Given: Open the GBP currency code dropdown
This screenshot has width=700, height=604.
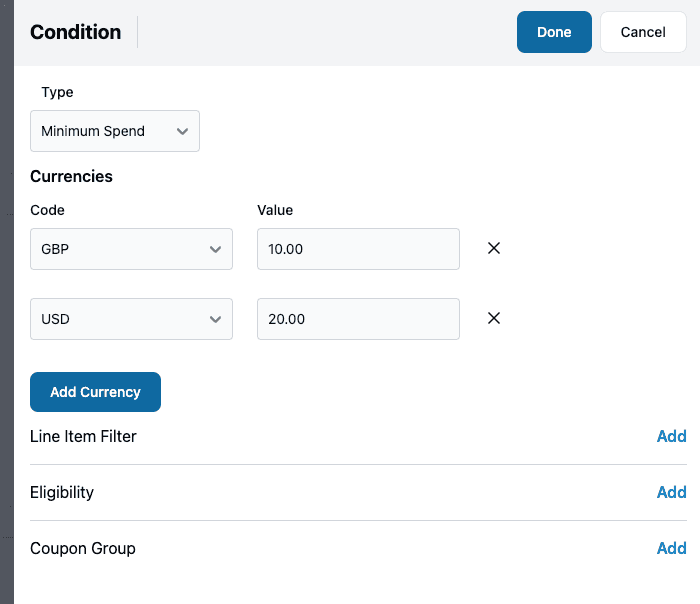Looking at the screenshot, I should tap(130, 249).
